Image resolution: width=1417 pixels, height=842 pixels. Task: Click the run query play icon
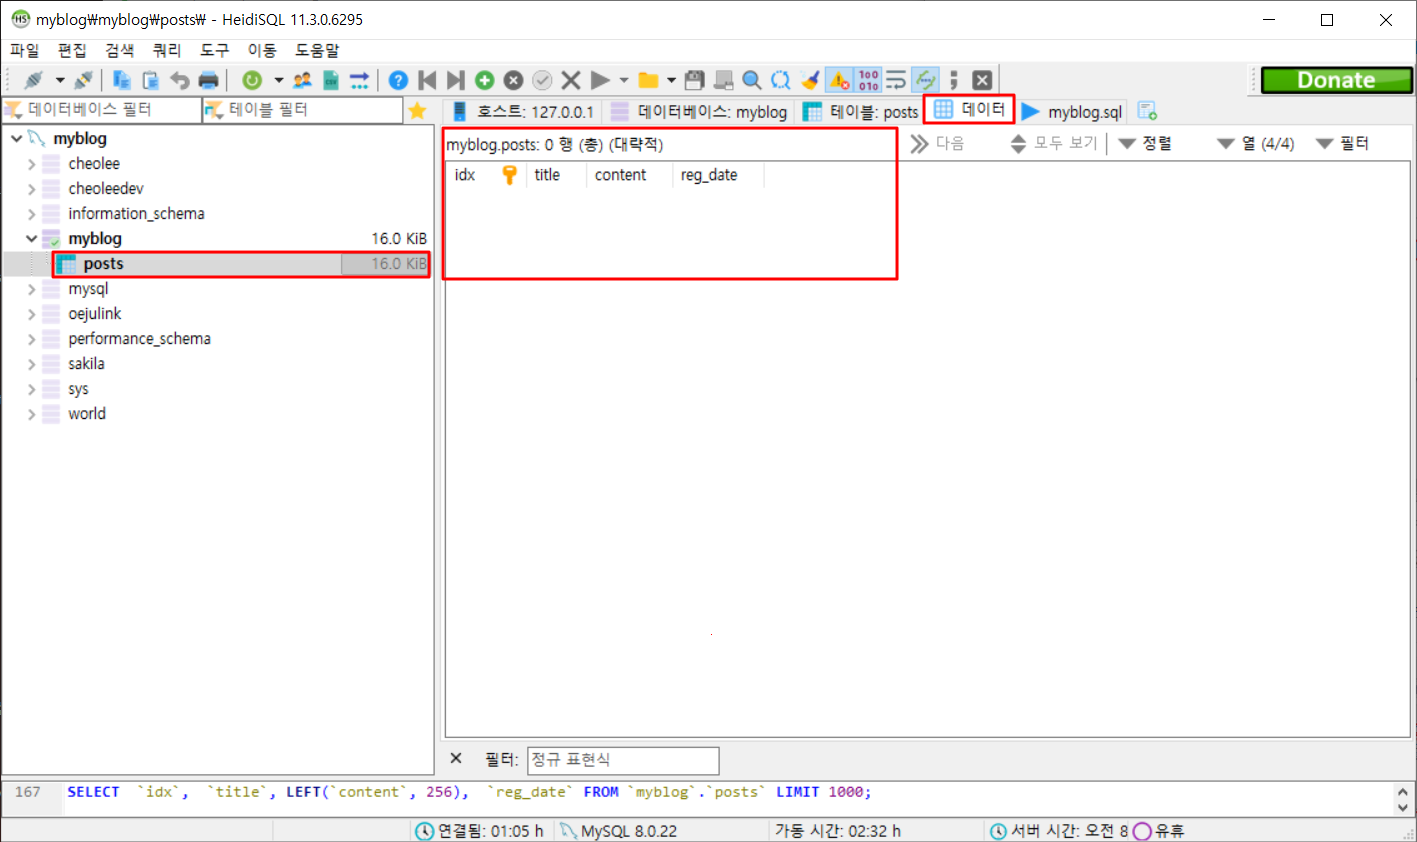(x=600, y=80)
